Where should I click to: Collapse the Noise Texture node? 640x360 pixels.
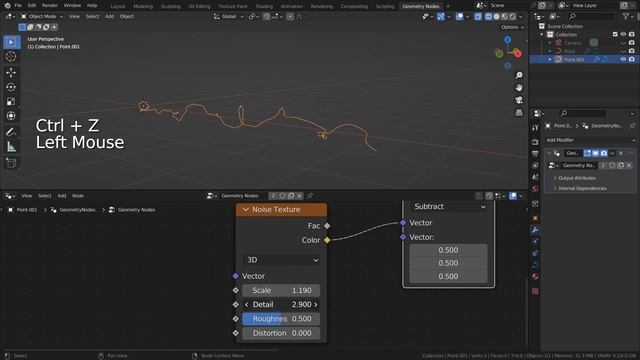click(x=245, y=209)
